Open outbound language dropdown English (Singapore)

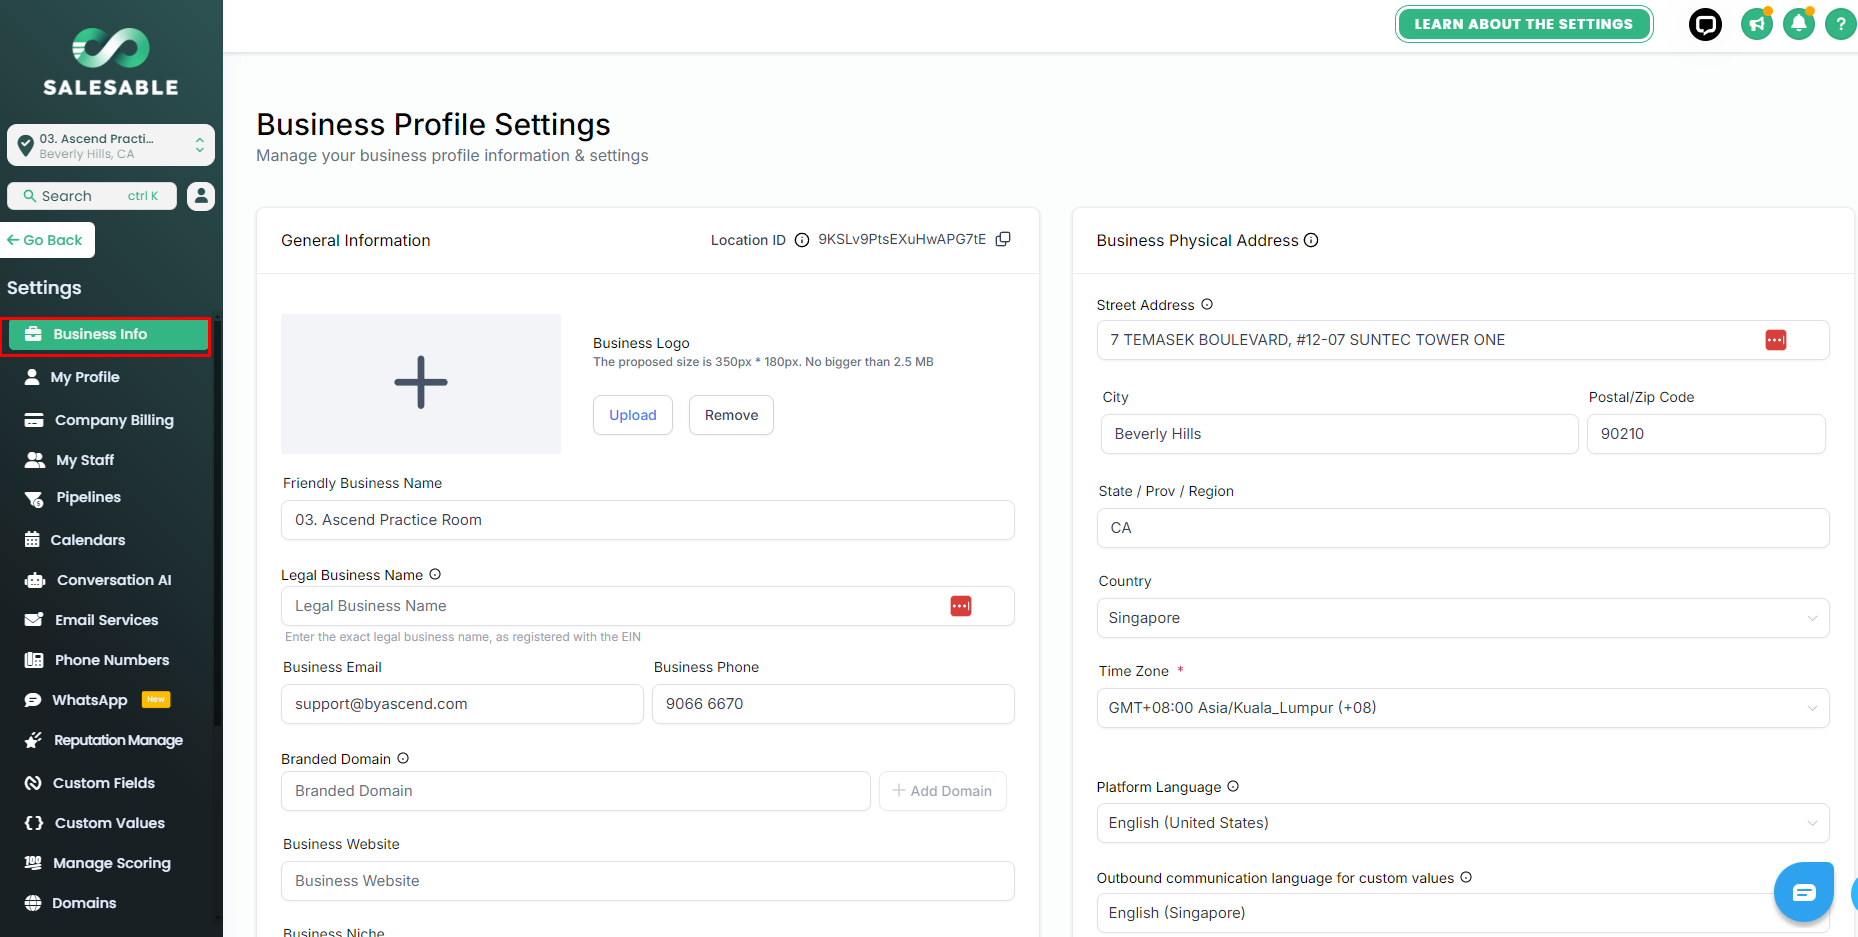1463,913
